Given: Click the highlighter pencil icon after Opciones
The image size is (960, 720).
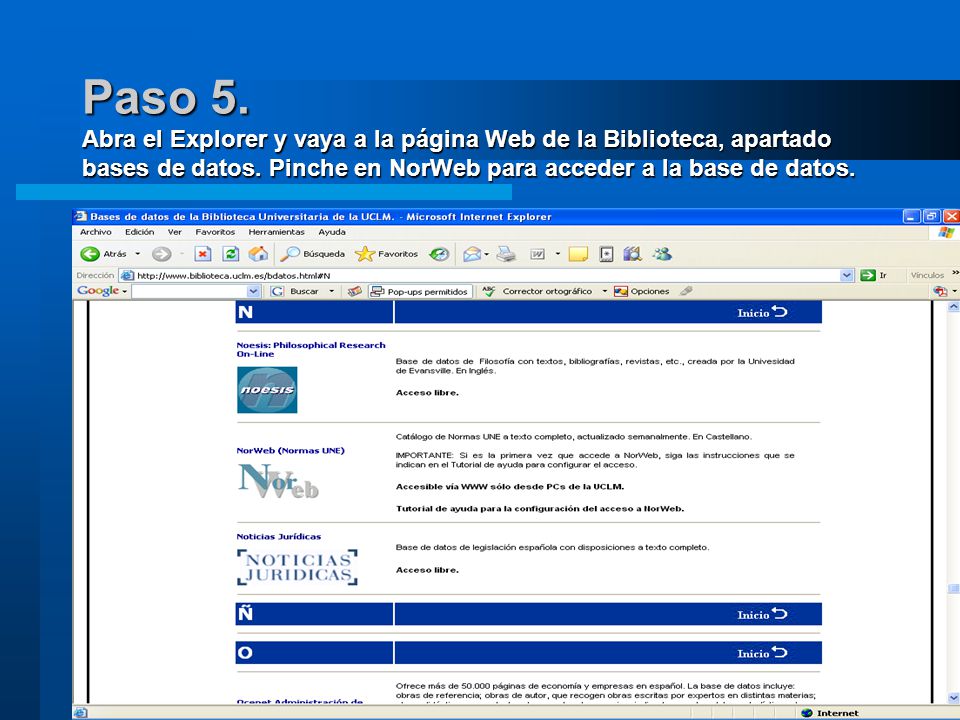Looking at the screenshot, I should pos(686,291).
